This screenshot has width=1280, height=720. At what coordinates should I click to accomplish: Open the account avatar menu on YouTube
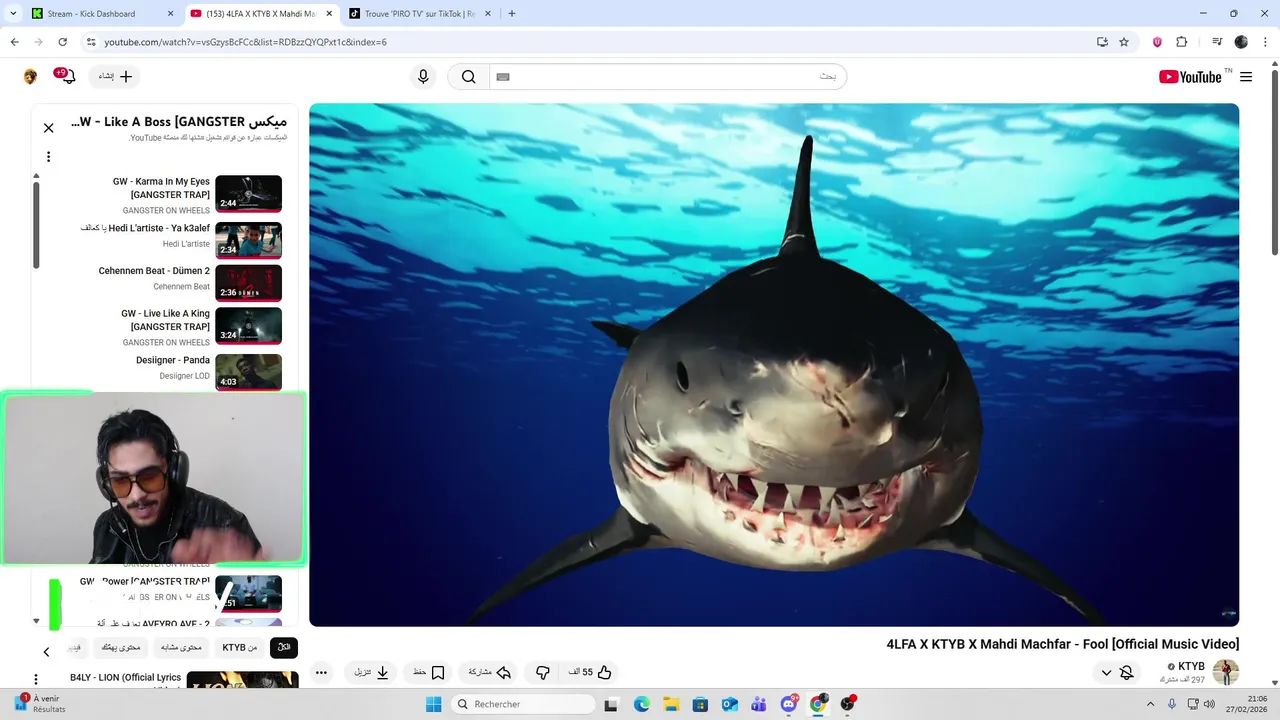pos(30,77)
